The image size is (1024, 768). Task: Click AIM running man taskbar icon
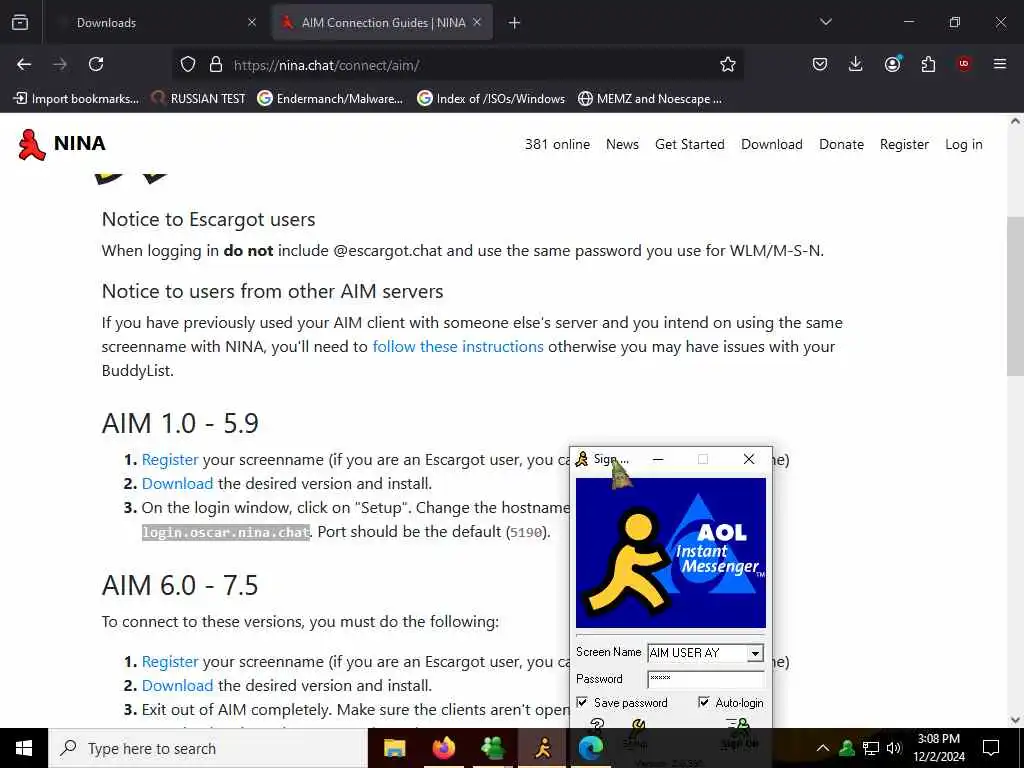pyautogui.click(x=542, y=748)
